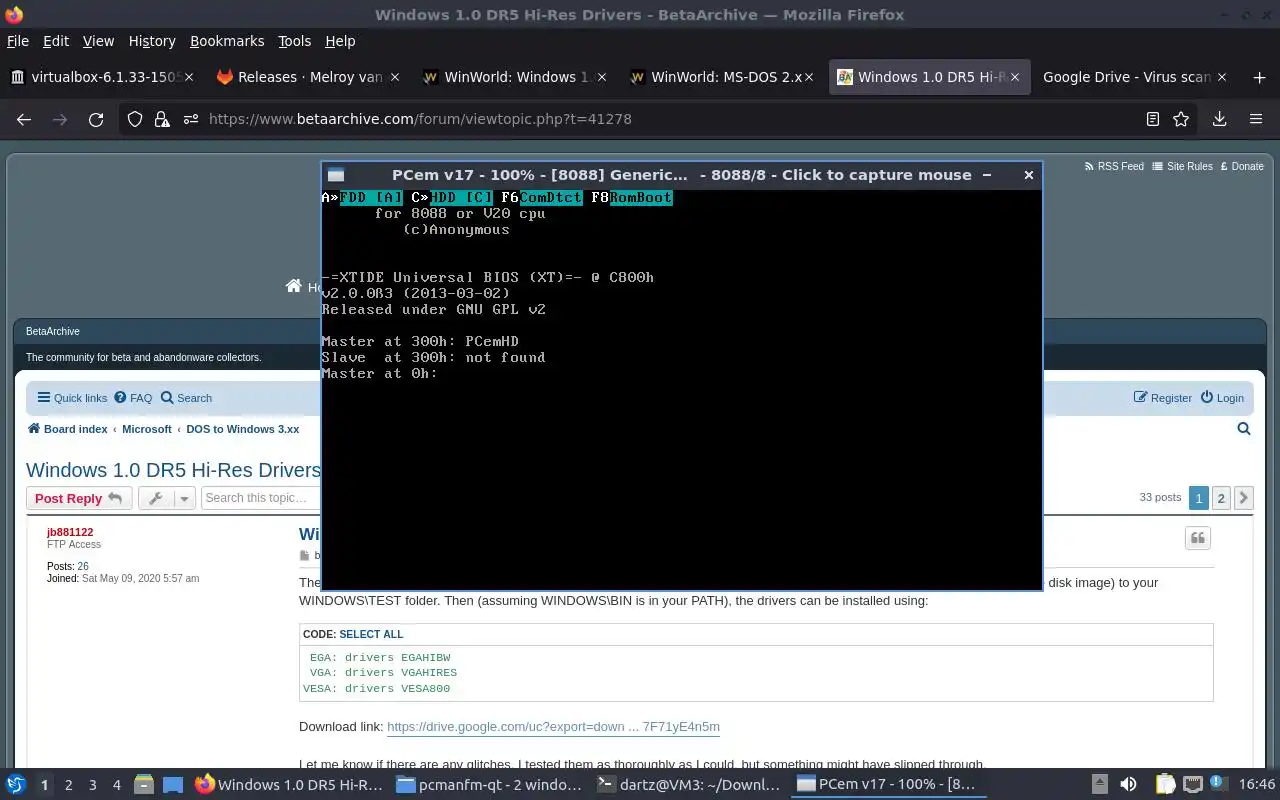Screen dimensions: 1280x800
Task: Close the PCem emulator window
Action: 1028,175
